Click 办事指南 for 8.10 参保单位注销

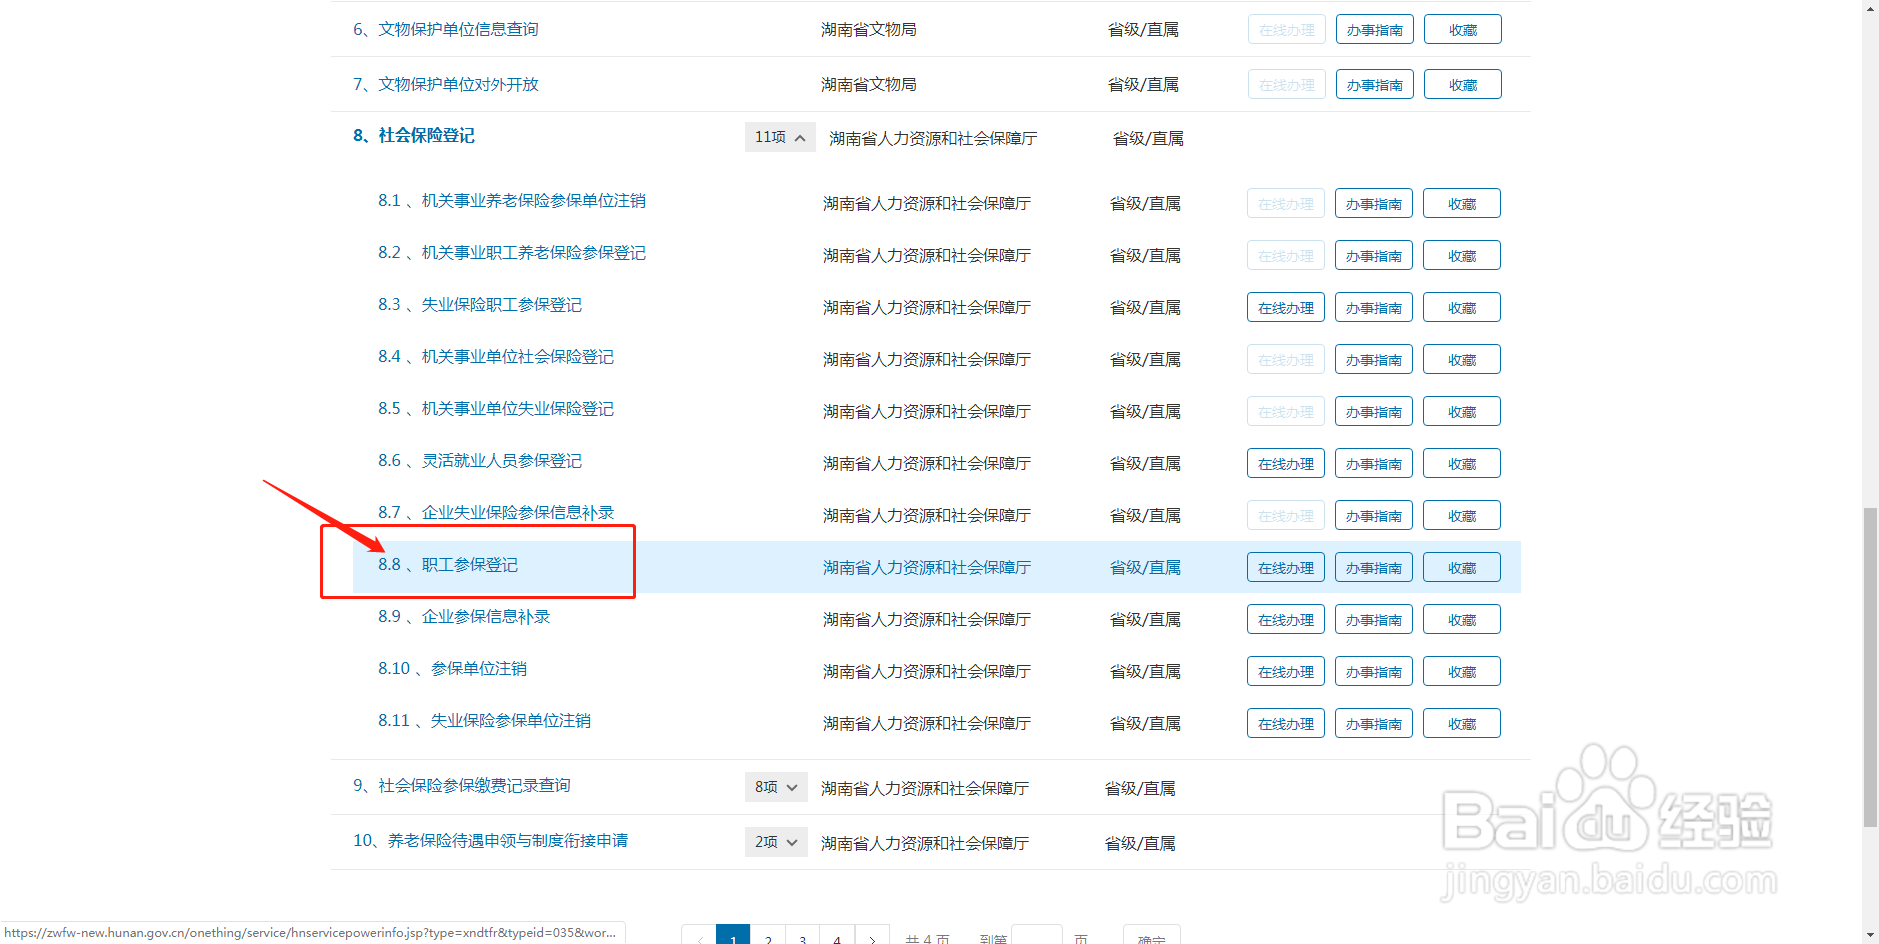point(1374,671)
